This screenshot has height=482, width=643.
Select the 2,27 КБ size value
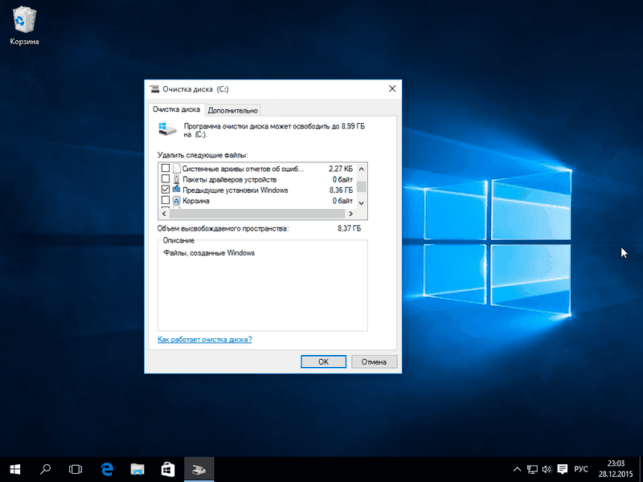(341, 169)
